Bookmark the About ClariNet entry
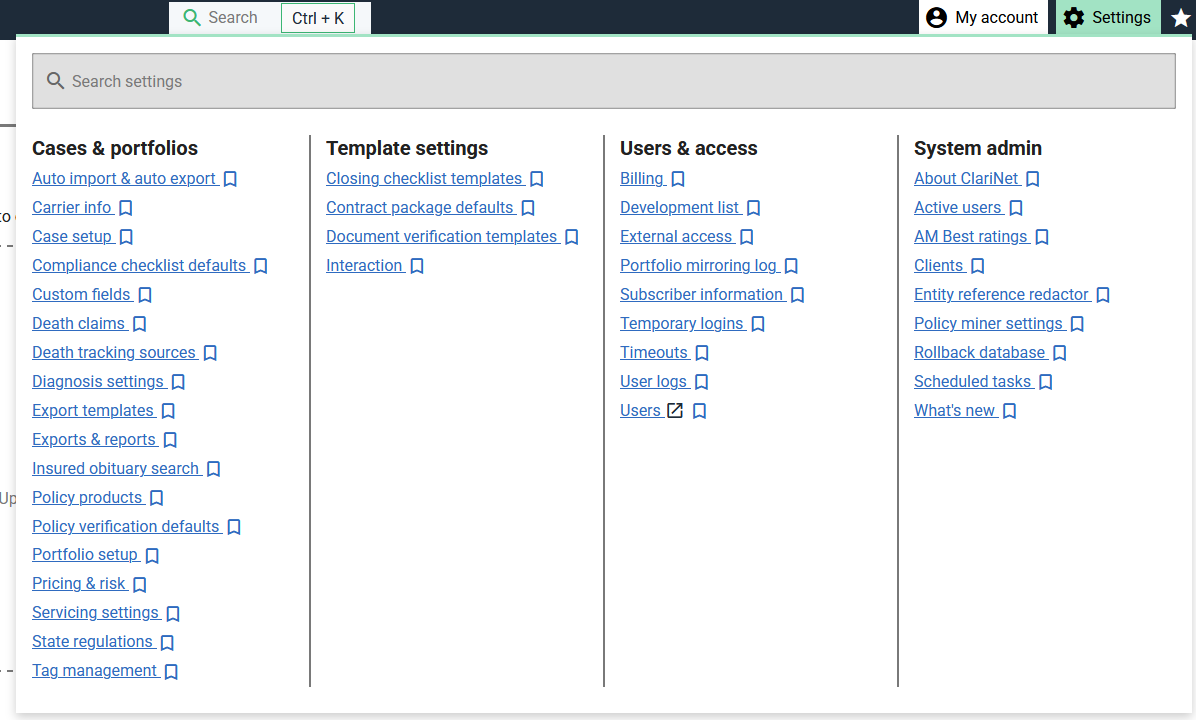 [1033, 179]
